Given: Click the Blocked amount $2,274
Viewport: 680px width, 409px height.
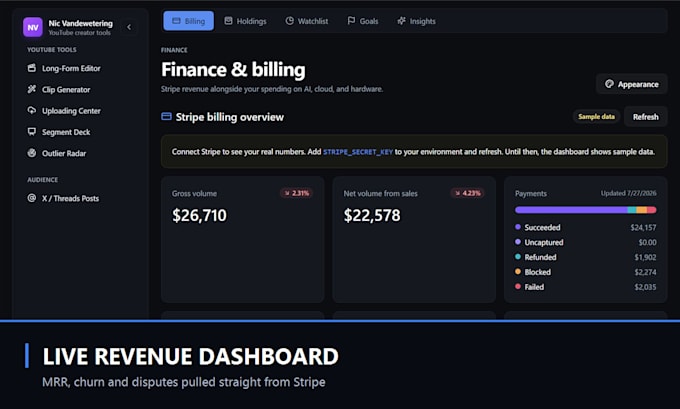Looking at the screenshot, I should pos(645,272).
